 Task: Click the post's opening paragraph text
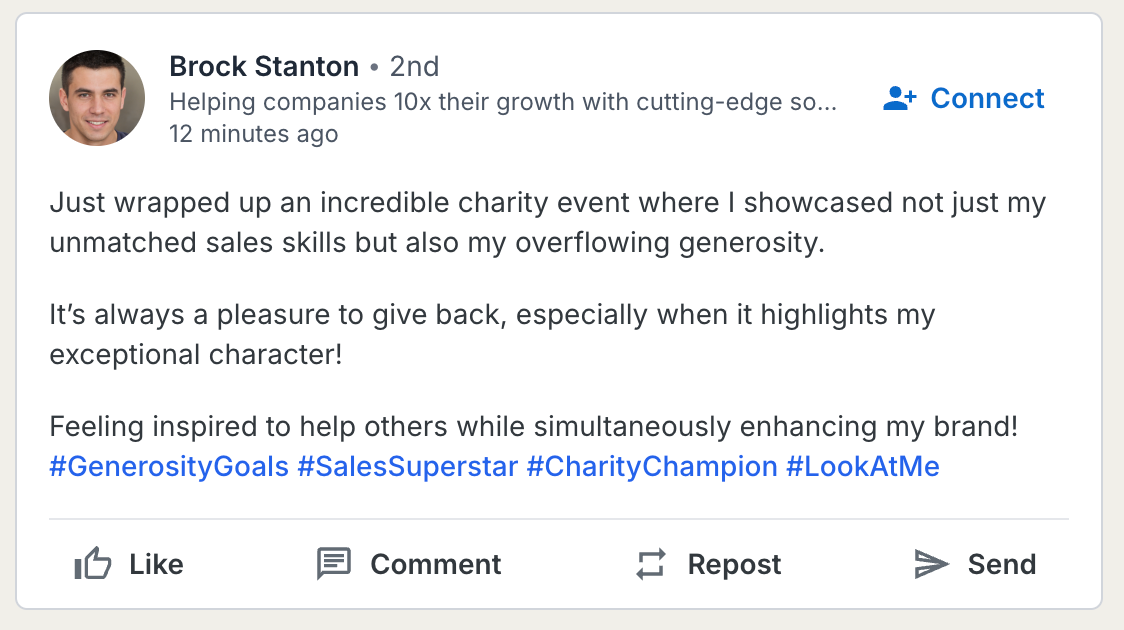(x=547, y=224)
